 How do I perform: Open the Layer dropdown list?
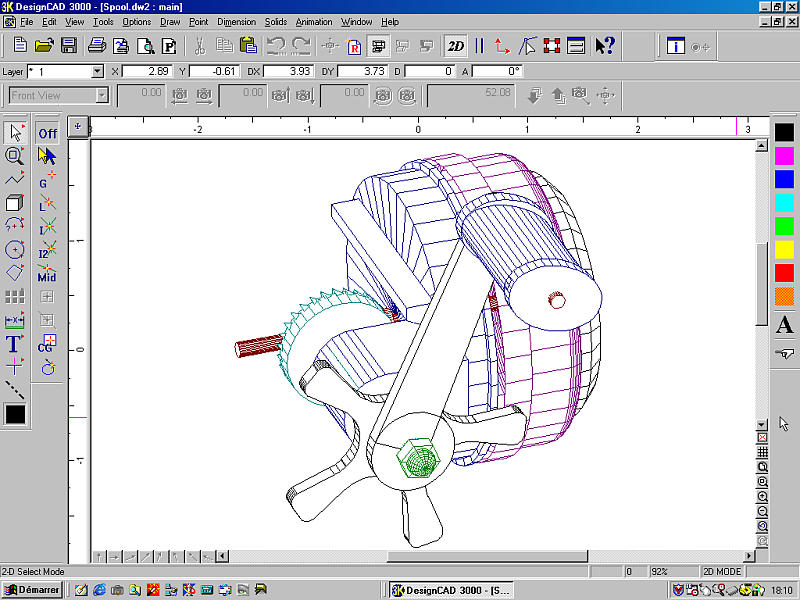97,71
